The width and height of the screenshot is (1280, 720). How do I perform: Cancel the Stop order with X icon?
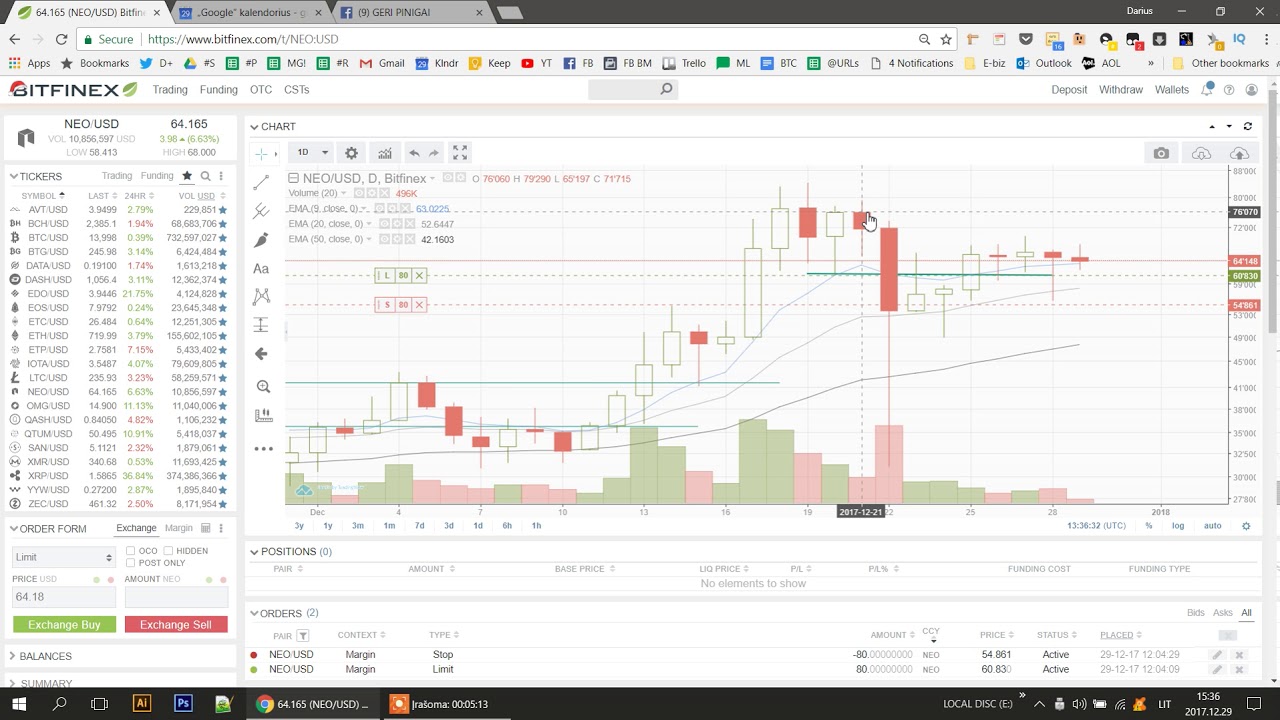point(1239,655)
